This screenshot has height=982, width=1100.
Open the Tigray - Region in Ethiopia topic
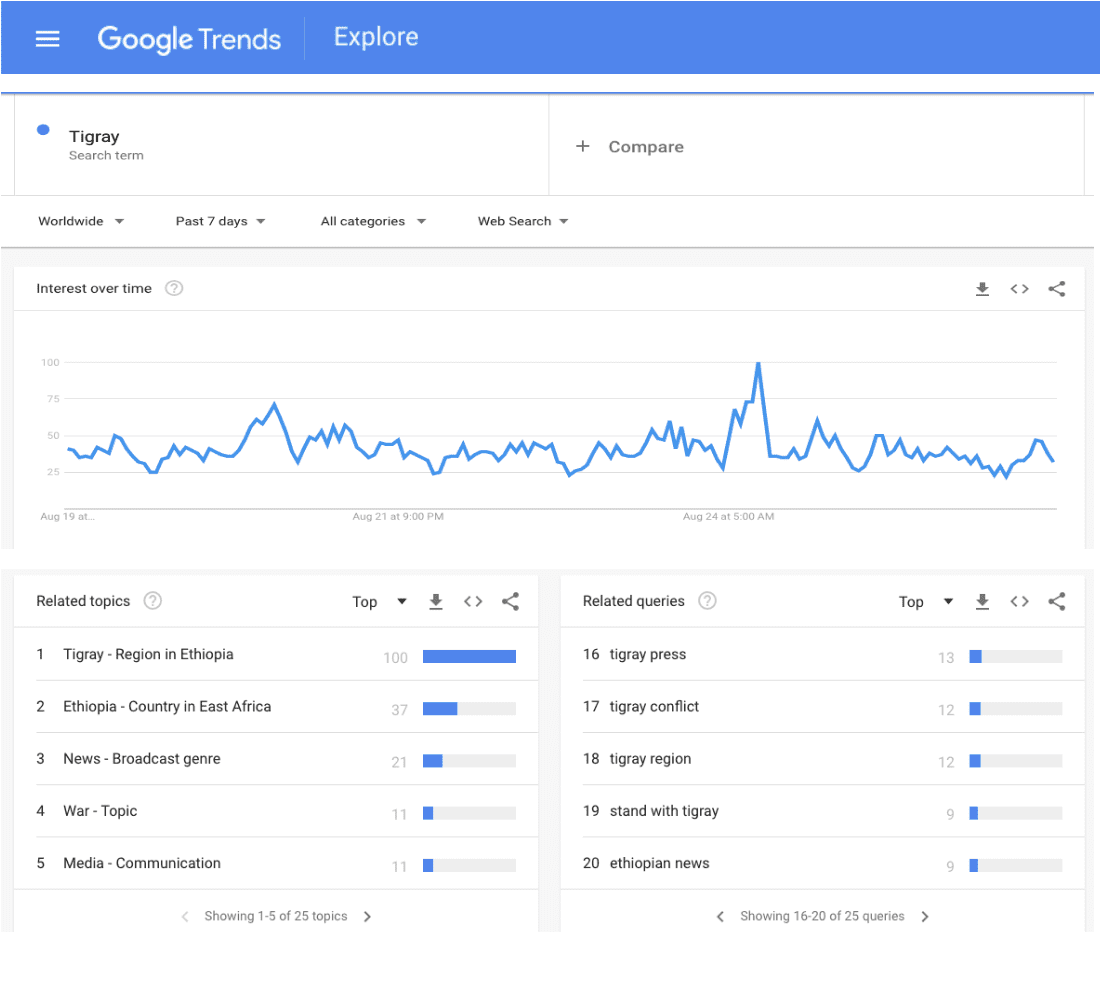(148, 655)
